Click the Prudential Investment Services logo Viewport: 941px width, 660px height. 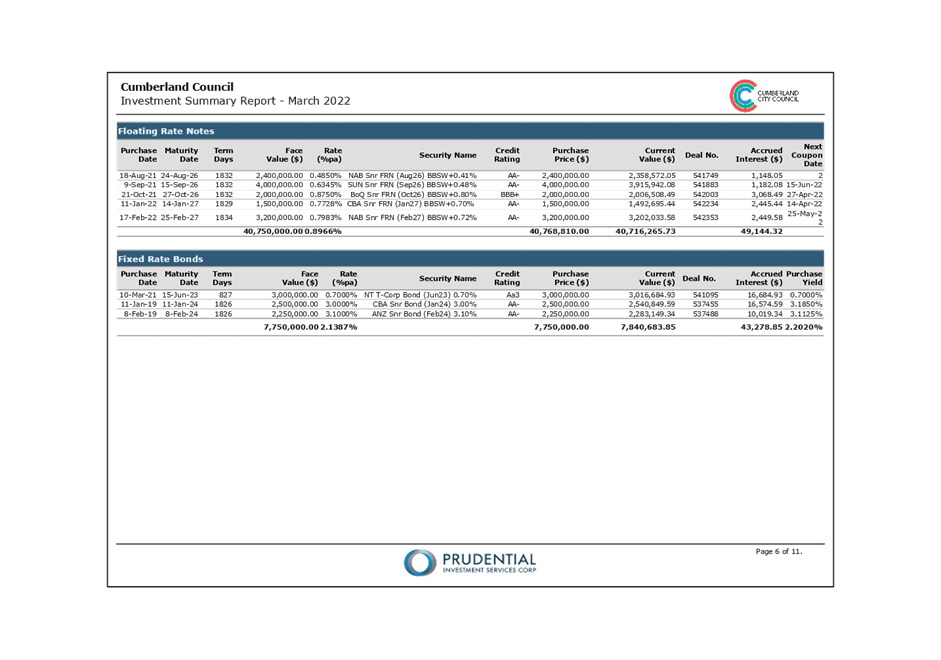470,563
